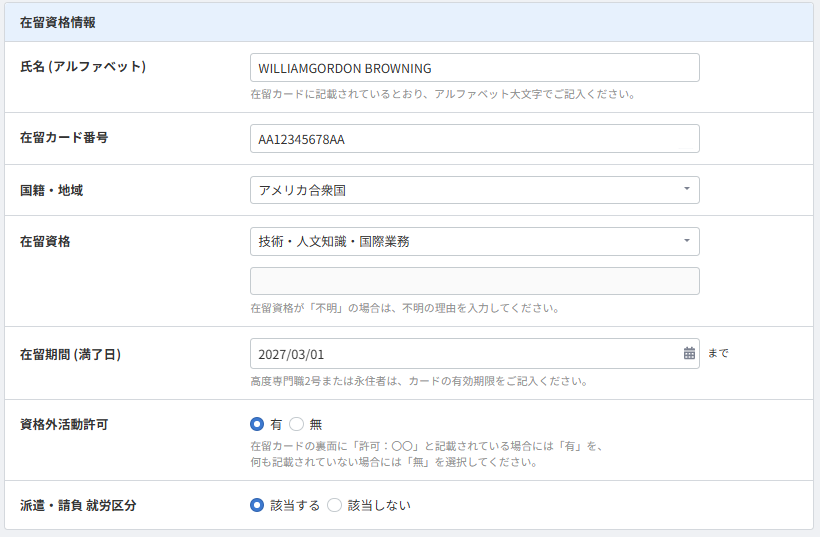
Task: Click the 氏名 (アルファベット) label
Action: 83,67
